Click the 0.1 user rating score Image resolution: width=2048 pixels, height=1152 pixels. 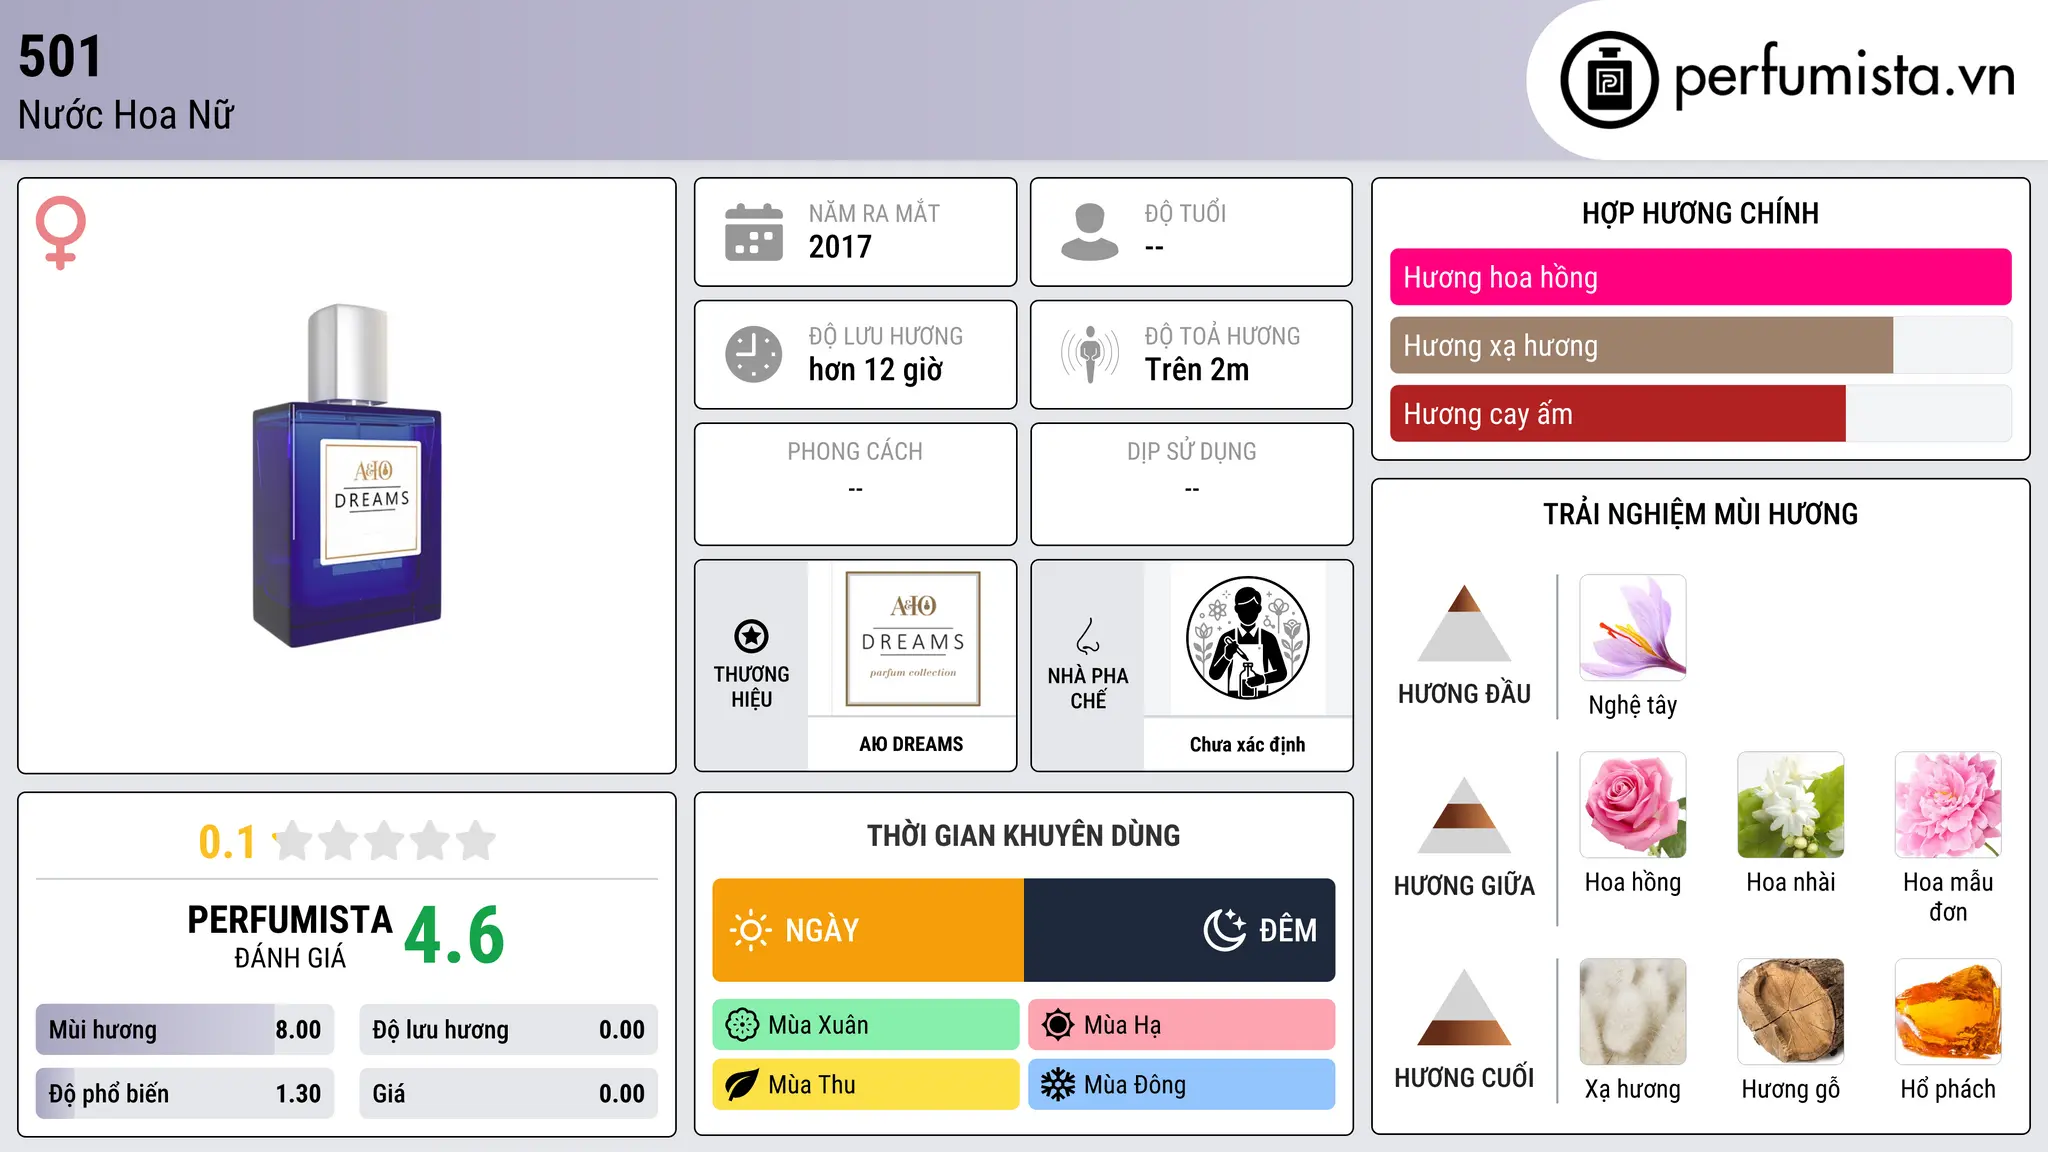click(x=227, y=842)
